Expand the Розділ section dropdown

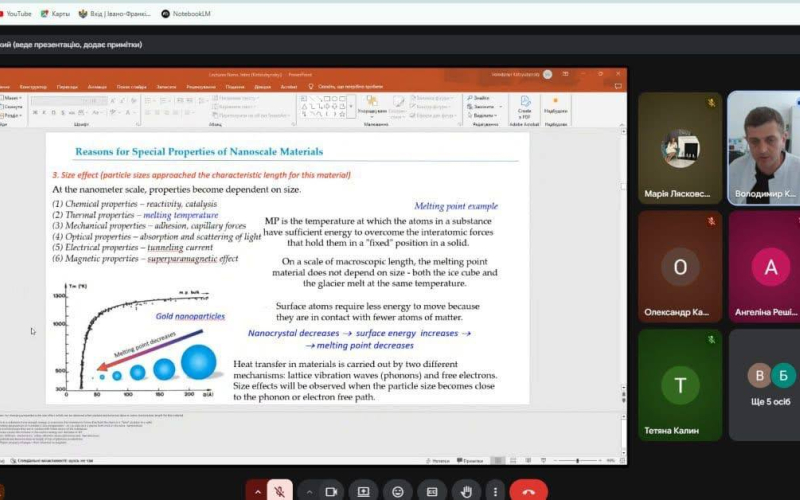click(x=11, y=115)
